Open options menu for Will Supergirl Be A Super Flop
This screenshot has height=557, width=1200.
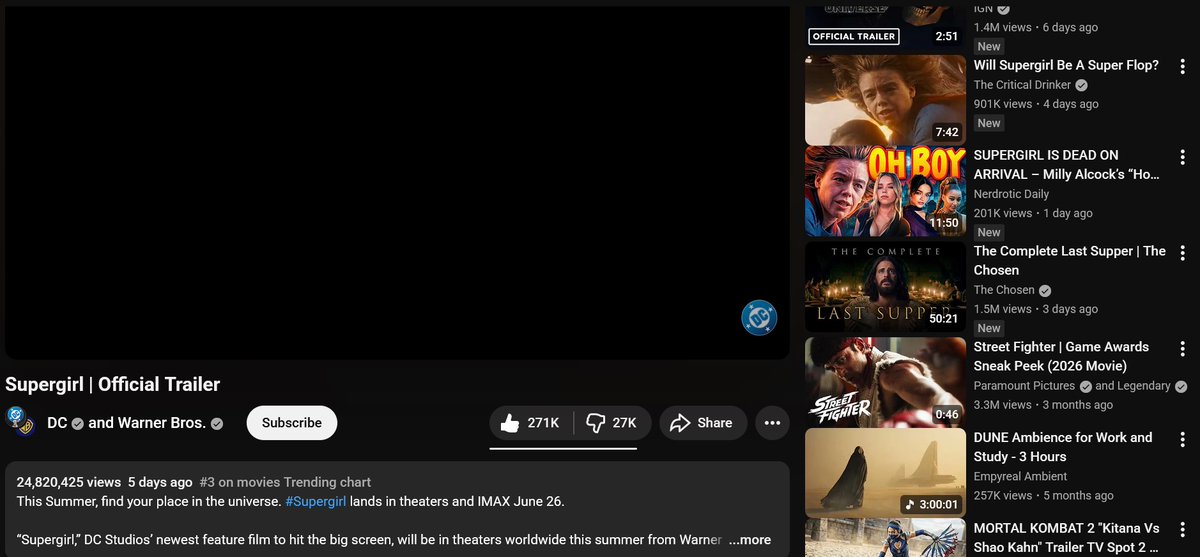click(x=1183, y=68)
